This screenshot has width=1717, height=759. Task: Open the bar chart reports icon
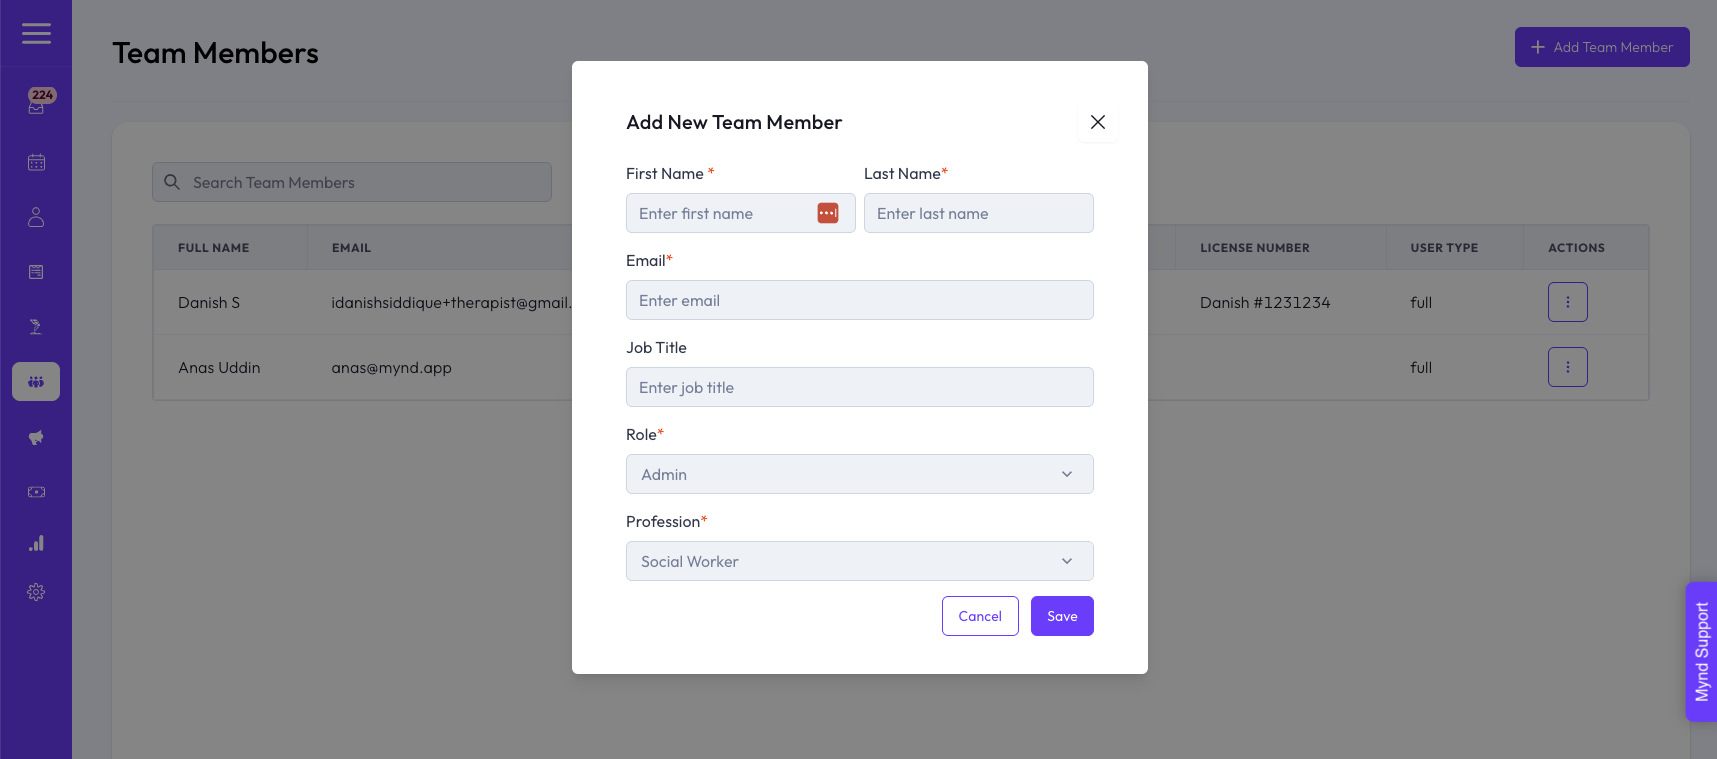[x=36, y=543]
